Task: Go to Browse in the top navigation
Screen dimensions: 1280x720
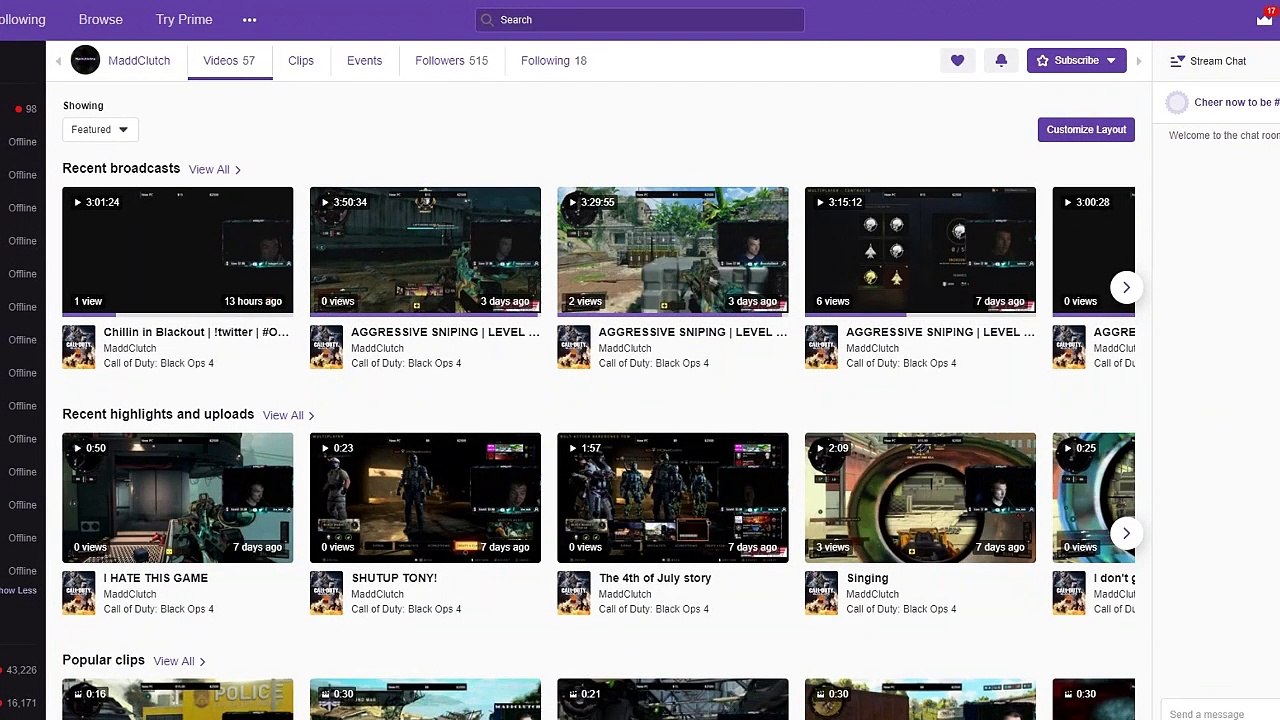Action: click(101, 20)
